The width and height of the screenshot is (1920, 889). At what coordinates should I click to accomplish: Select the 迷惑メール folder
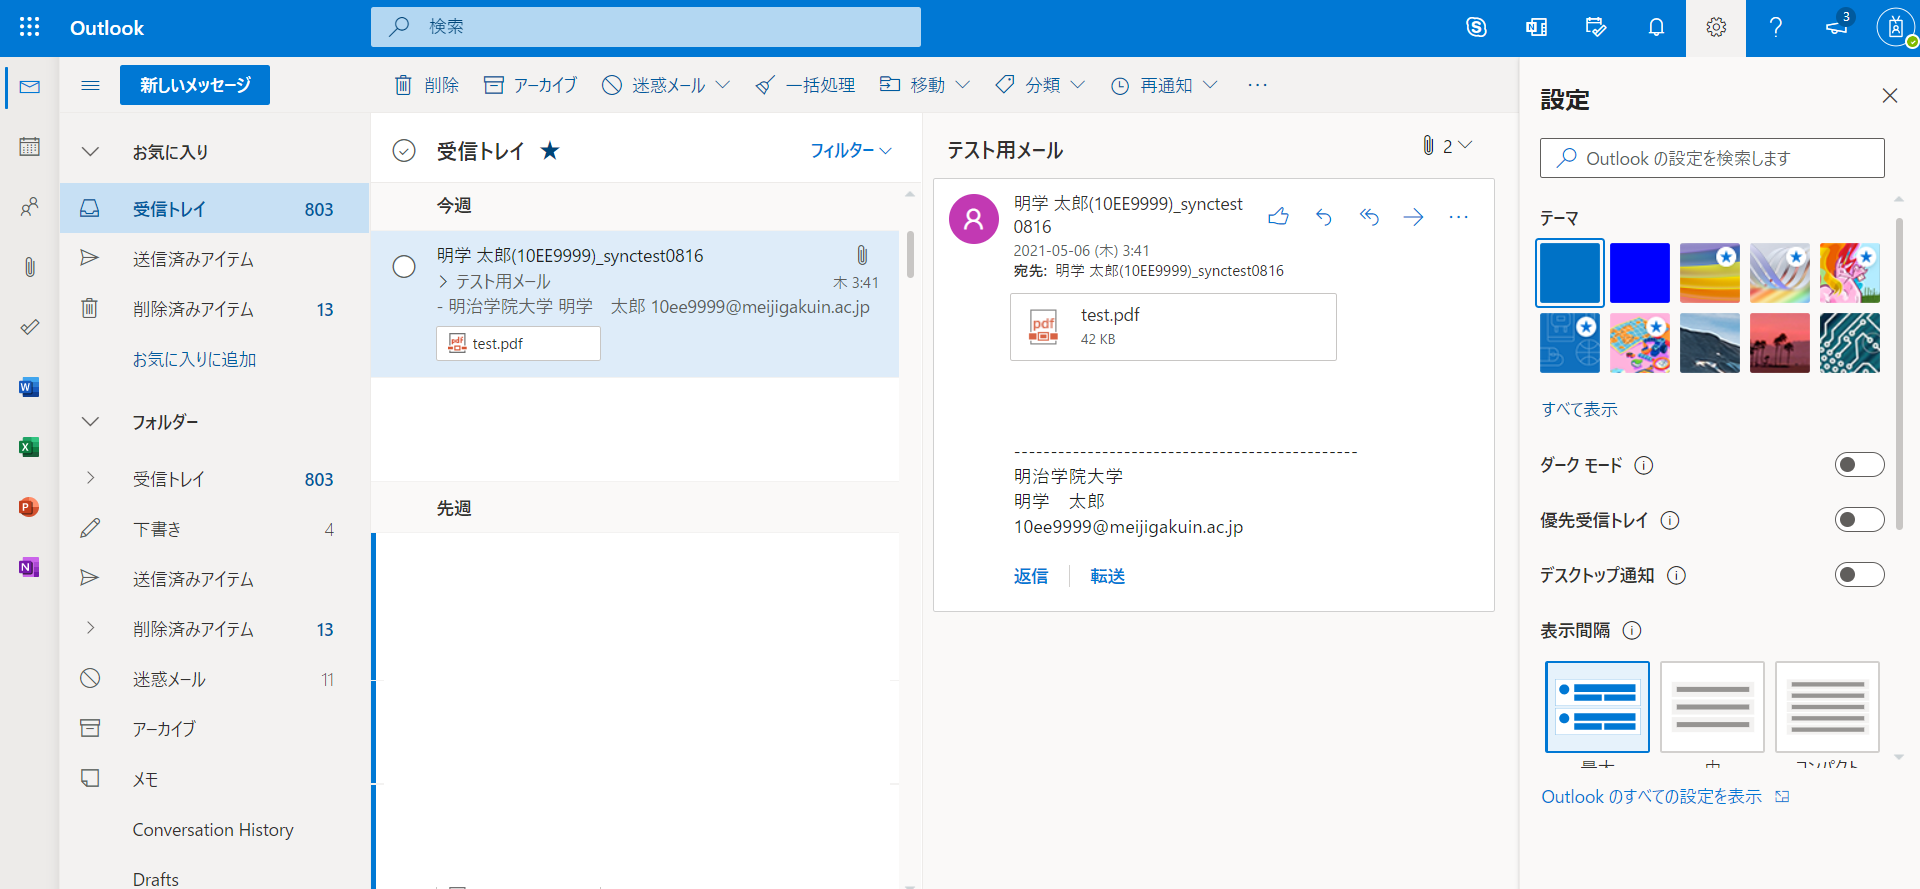pos(169,679)
